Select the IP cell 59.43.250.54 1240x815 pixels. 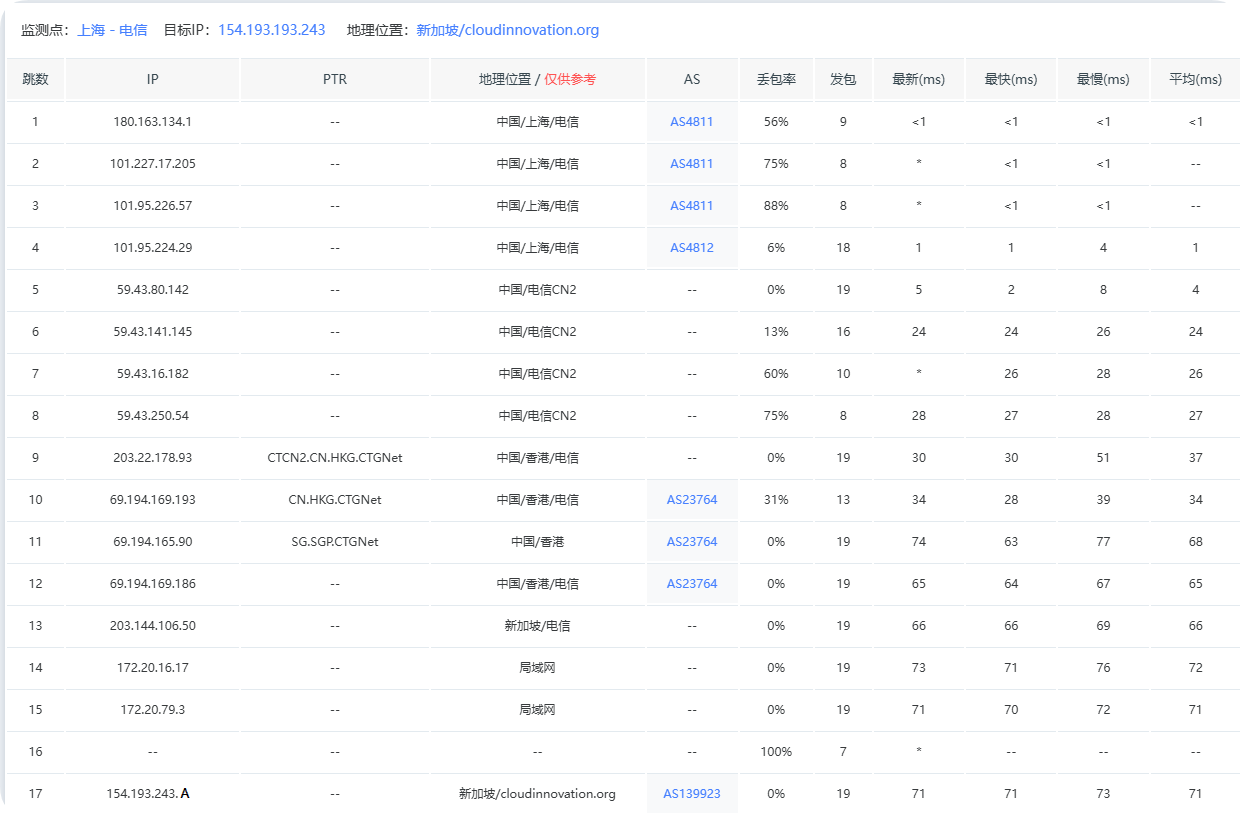(x=153, y=416)
